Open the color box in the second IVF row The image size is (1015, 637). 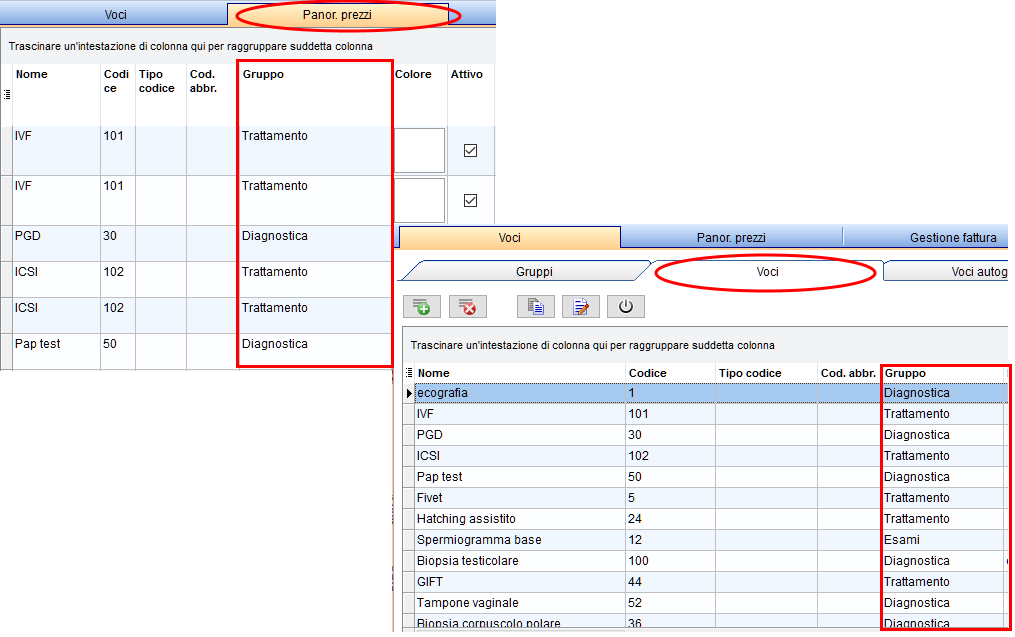tap(419, 201)
